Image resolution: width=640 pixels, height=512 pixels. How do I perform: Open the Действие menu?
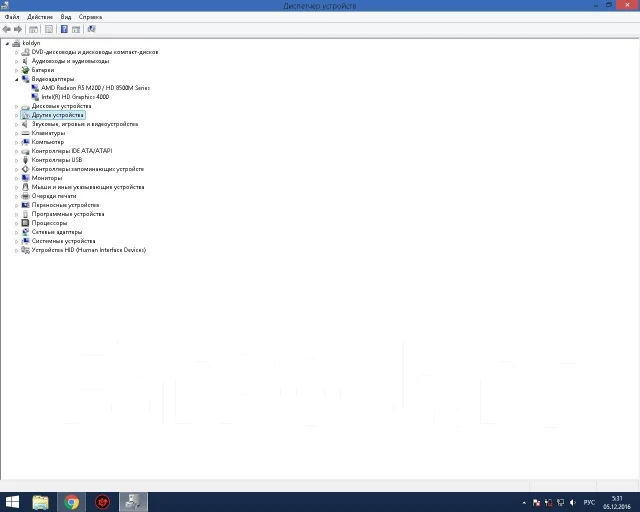40,17
